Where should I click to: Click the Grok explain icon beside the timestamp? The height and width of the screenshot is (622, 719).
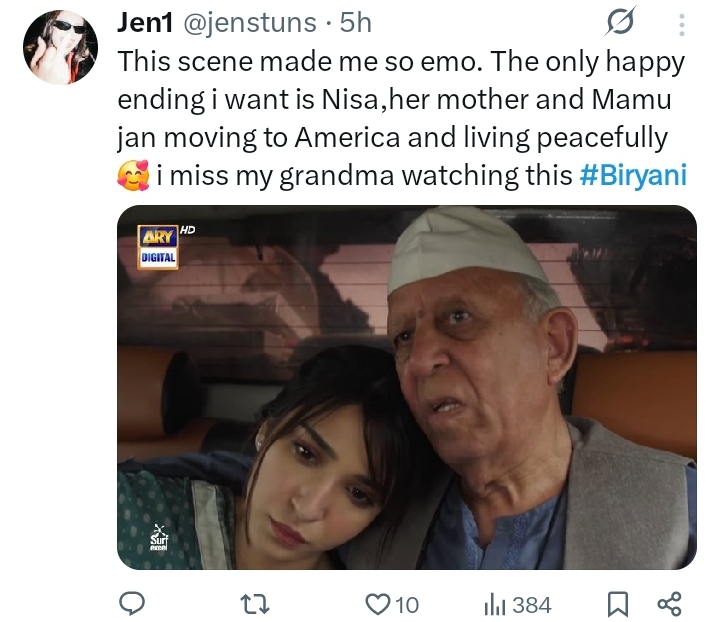623,22
